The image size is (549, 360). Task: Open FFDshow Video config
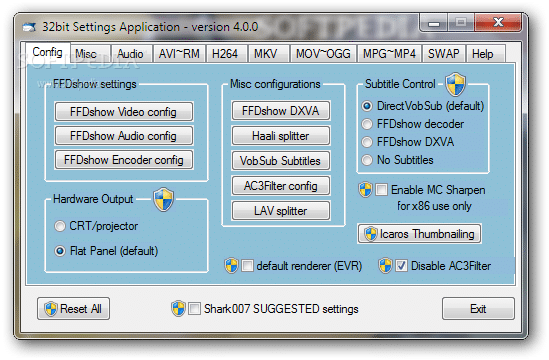(x=124, y=112)
